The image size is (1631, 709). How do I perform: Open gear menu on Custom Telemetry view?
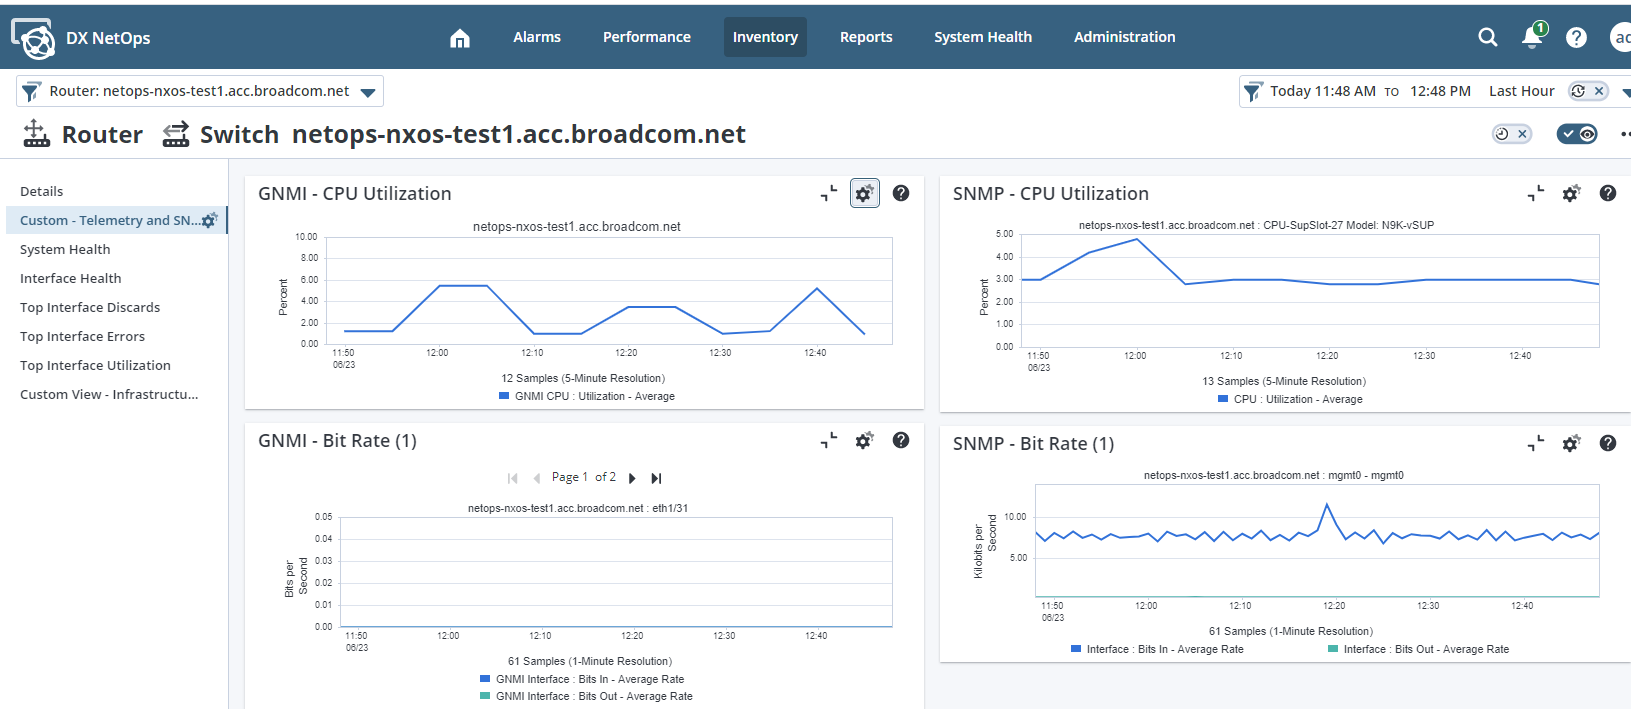209,220
